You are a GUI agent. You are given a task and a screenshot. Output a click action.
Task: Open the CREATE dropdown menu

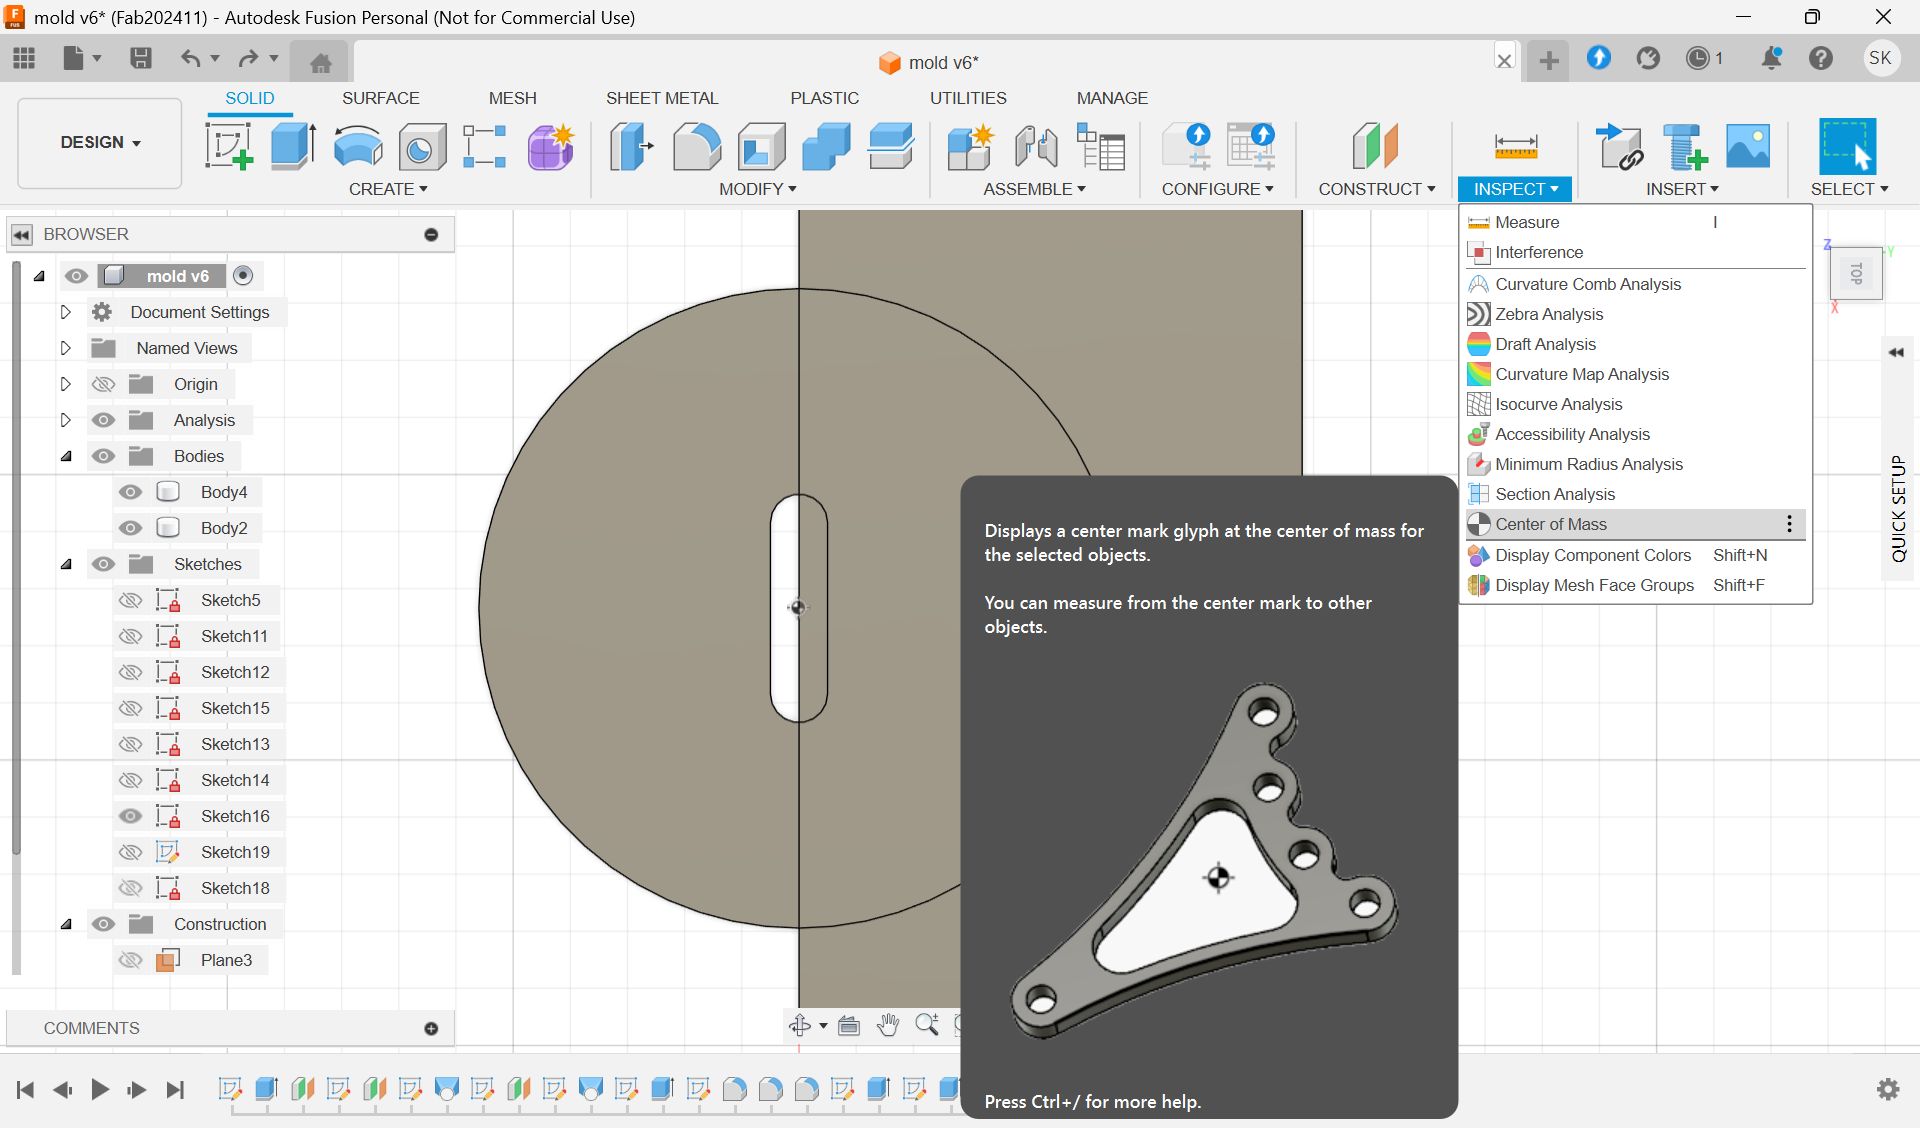pos(388,189)
